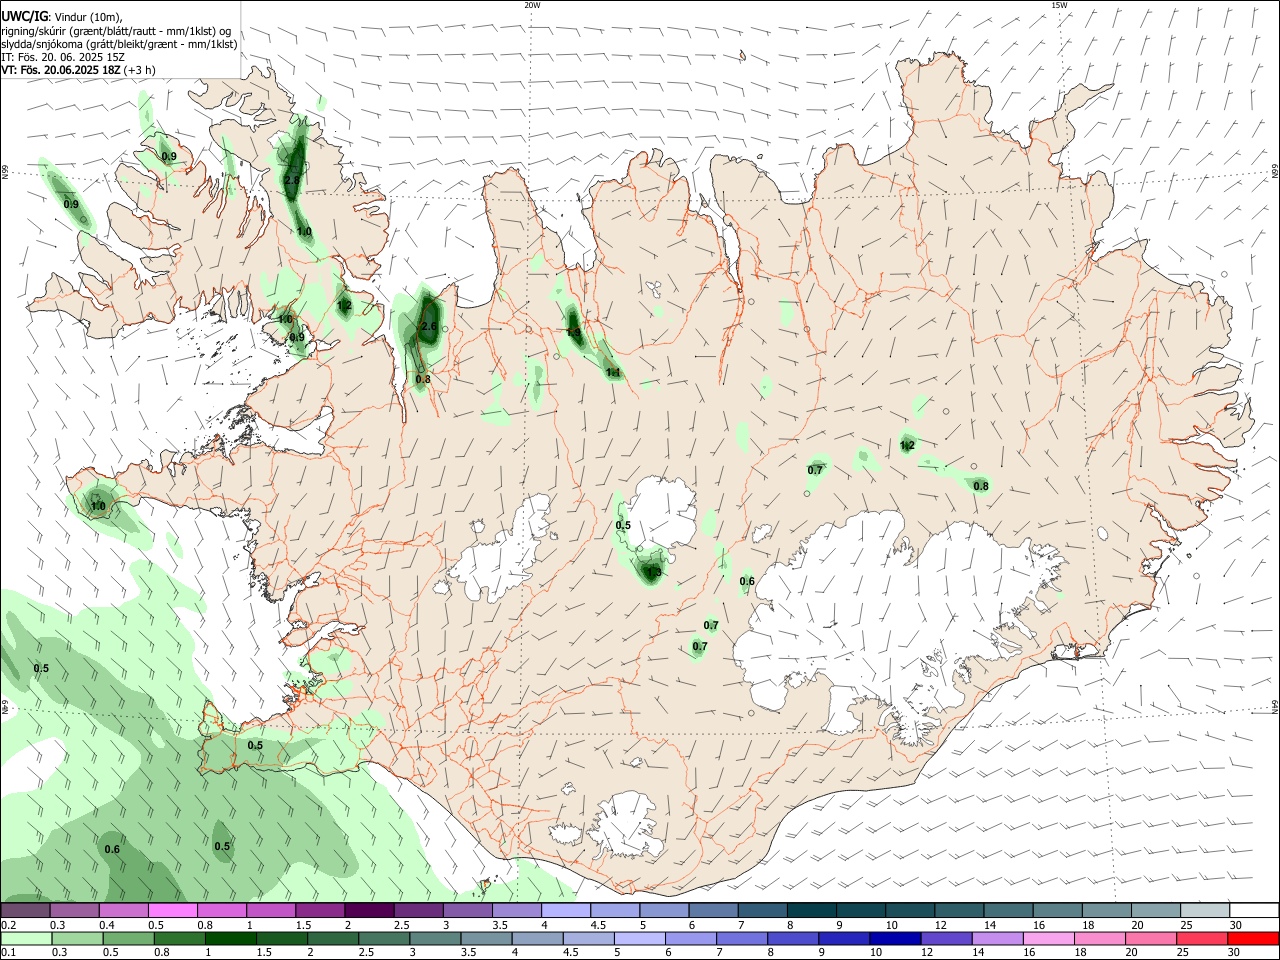Pick the dark mauve 0.2–0.3 snow swatch
Screen dimensions: 1280x960
(x=25, y=911)
